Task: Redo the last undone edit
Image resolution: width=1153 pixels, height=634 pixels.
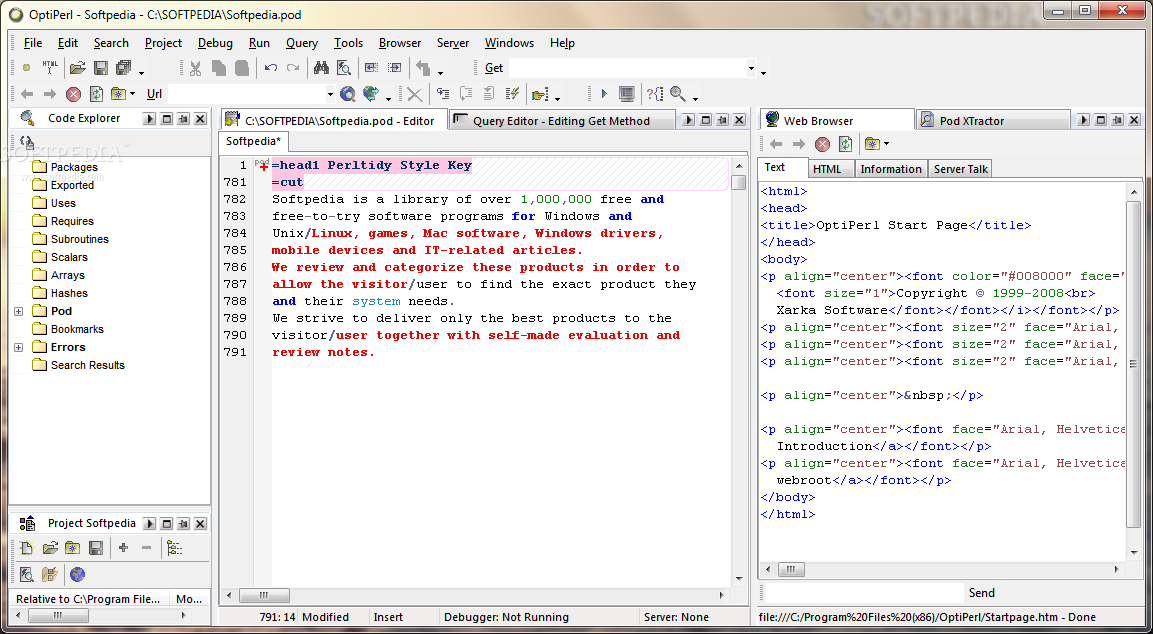Action: (x=293, y=68)
